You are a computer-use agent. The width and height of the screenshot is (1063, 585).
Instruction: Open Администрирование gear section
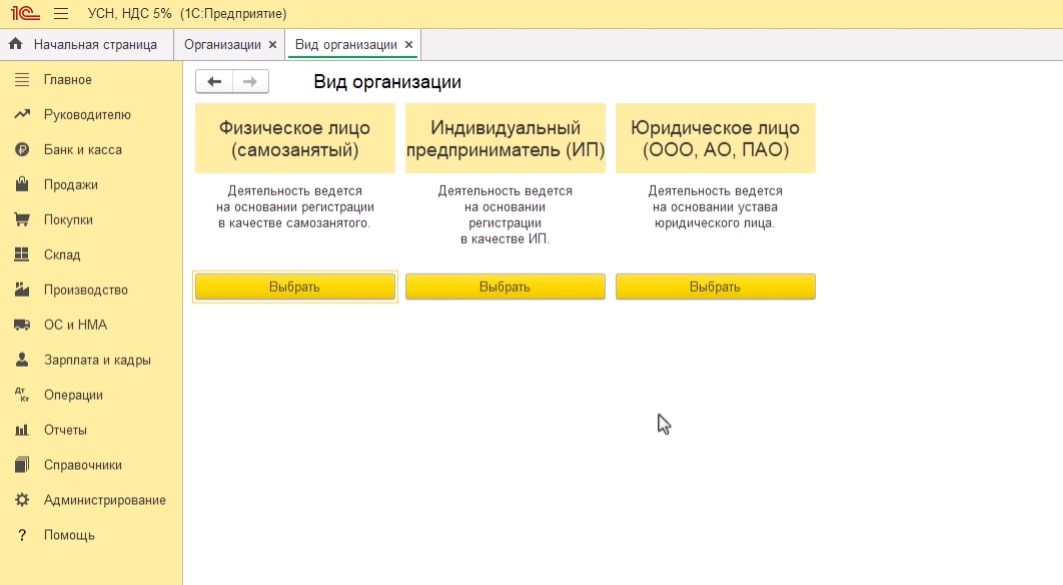pos(104,500)
